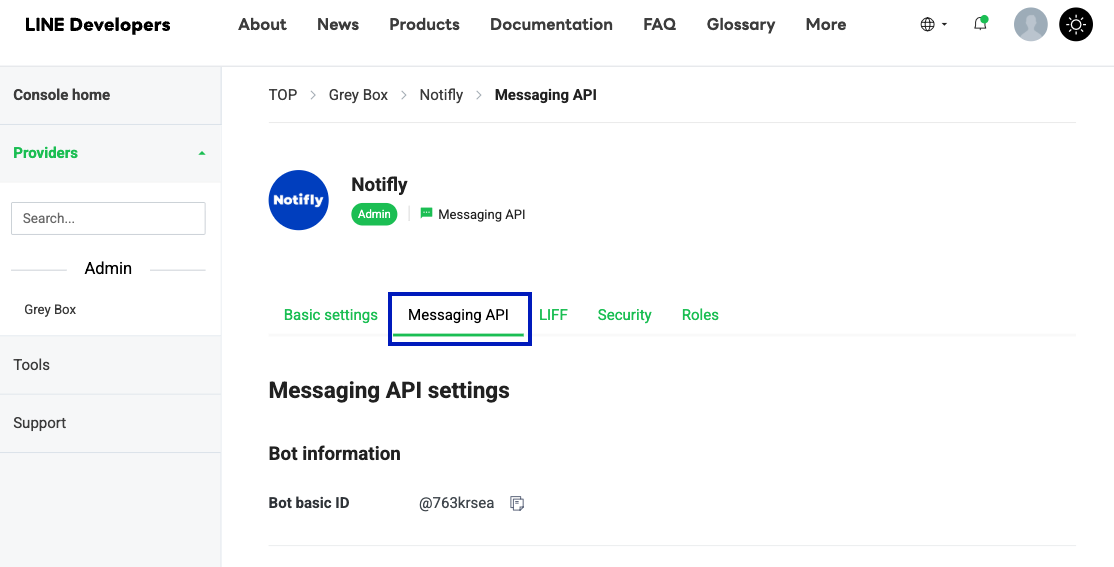Click the Messaging API chat icon
The image size is (1114, 567).
(426, 213)
